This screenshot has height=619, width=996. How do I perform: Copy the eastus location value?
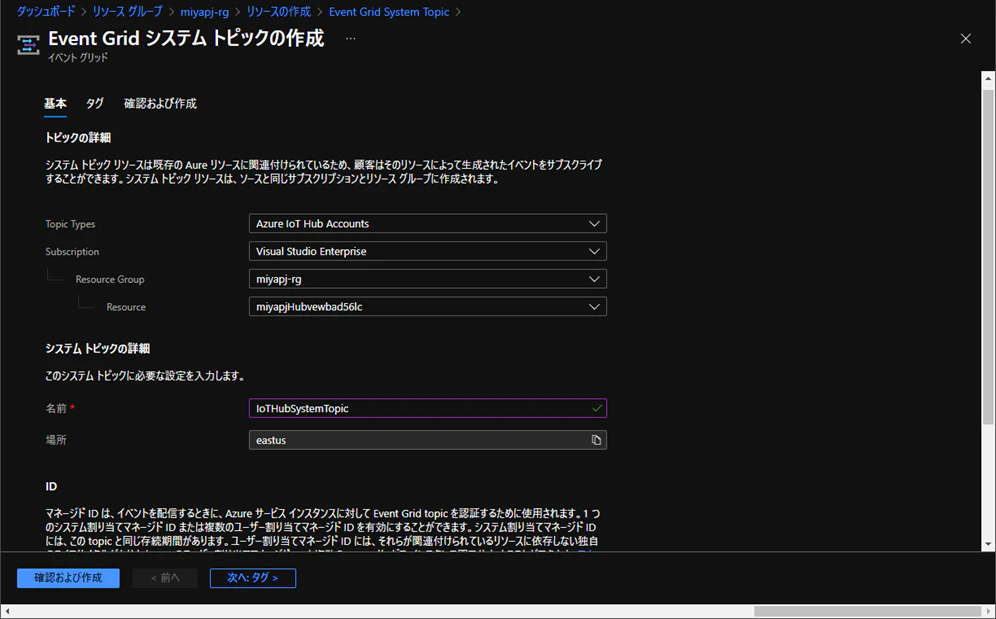[596, 440]
